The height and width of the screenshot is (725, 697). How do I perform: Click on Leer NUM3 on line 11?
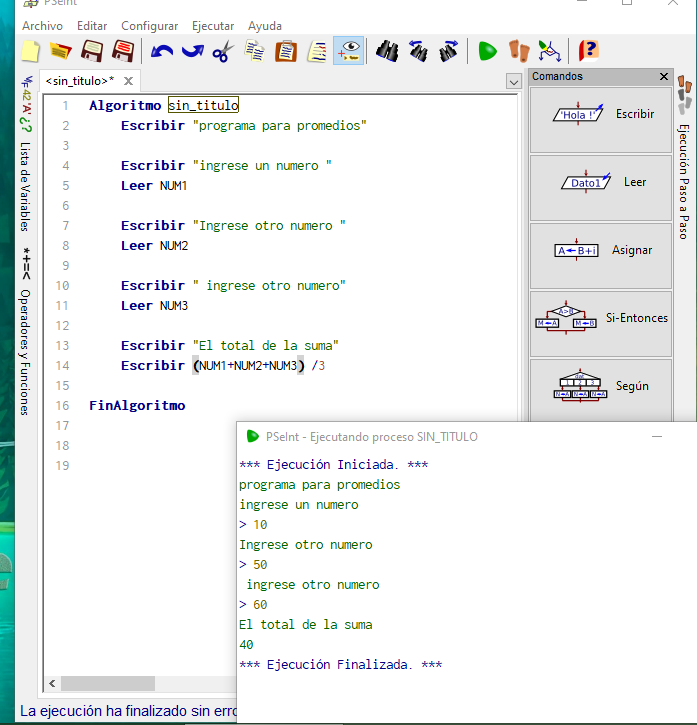point(154,306)
